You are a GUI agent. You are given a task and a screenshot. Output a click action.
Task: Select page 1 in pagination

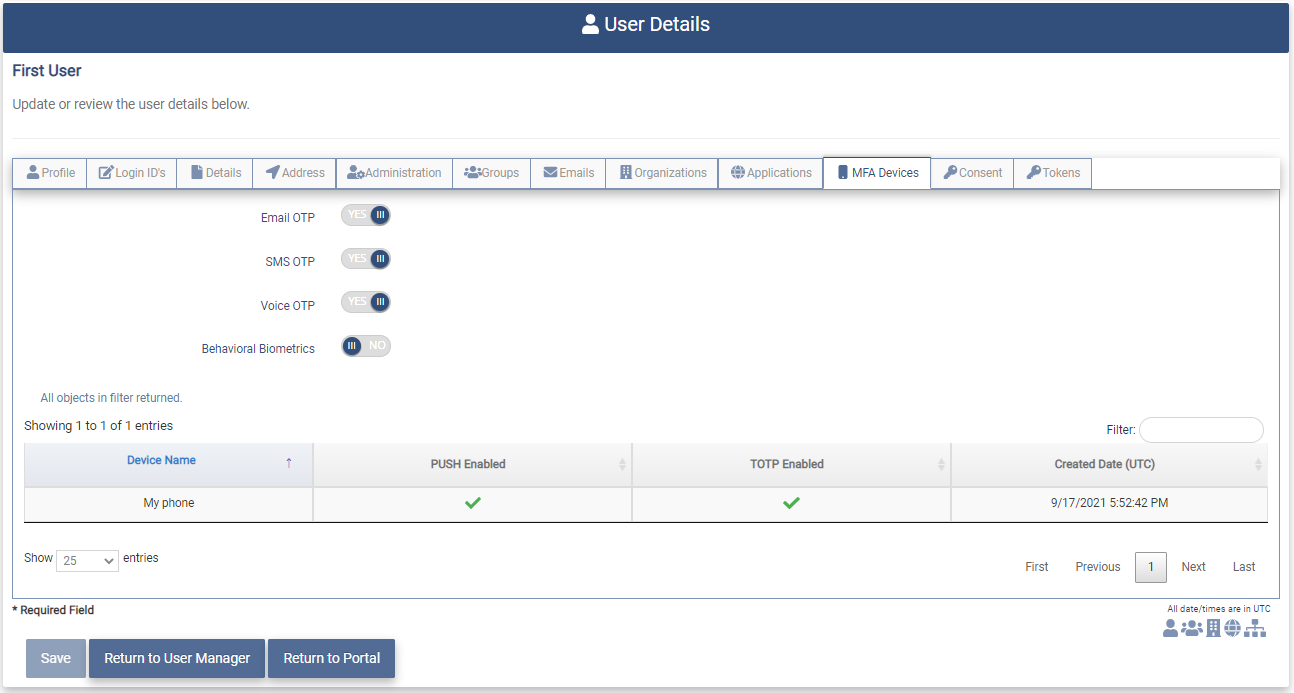point(1151,567)
